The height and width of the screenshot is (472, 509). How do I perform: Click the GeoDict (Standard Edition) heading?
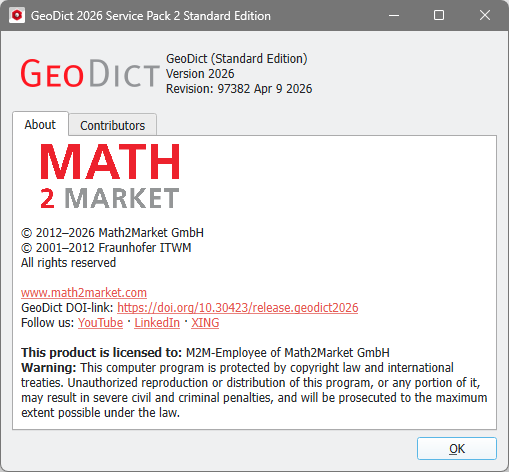click(x=237, y=59)
